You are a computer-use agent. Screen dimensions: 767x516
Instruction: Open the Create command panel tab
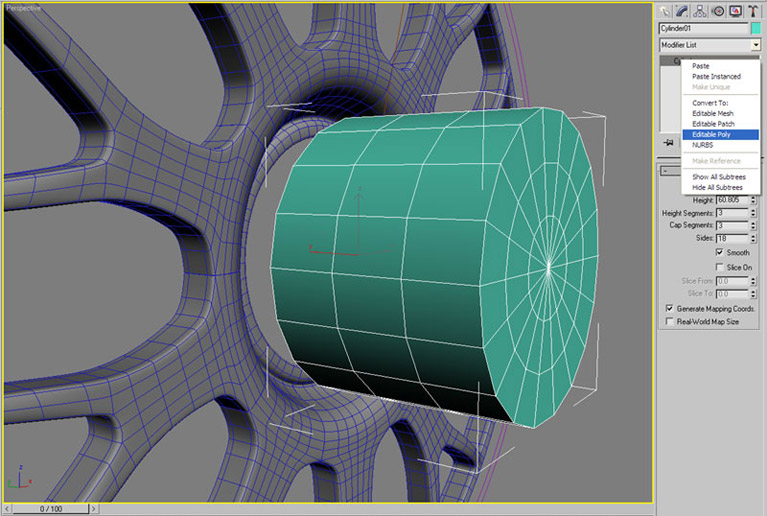point(666,11)
